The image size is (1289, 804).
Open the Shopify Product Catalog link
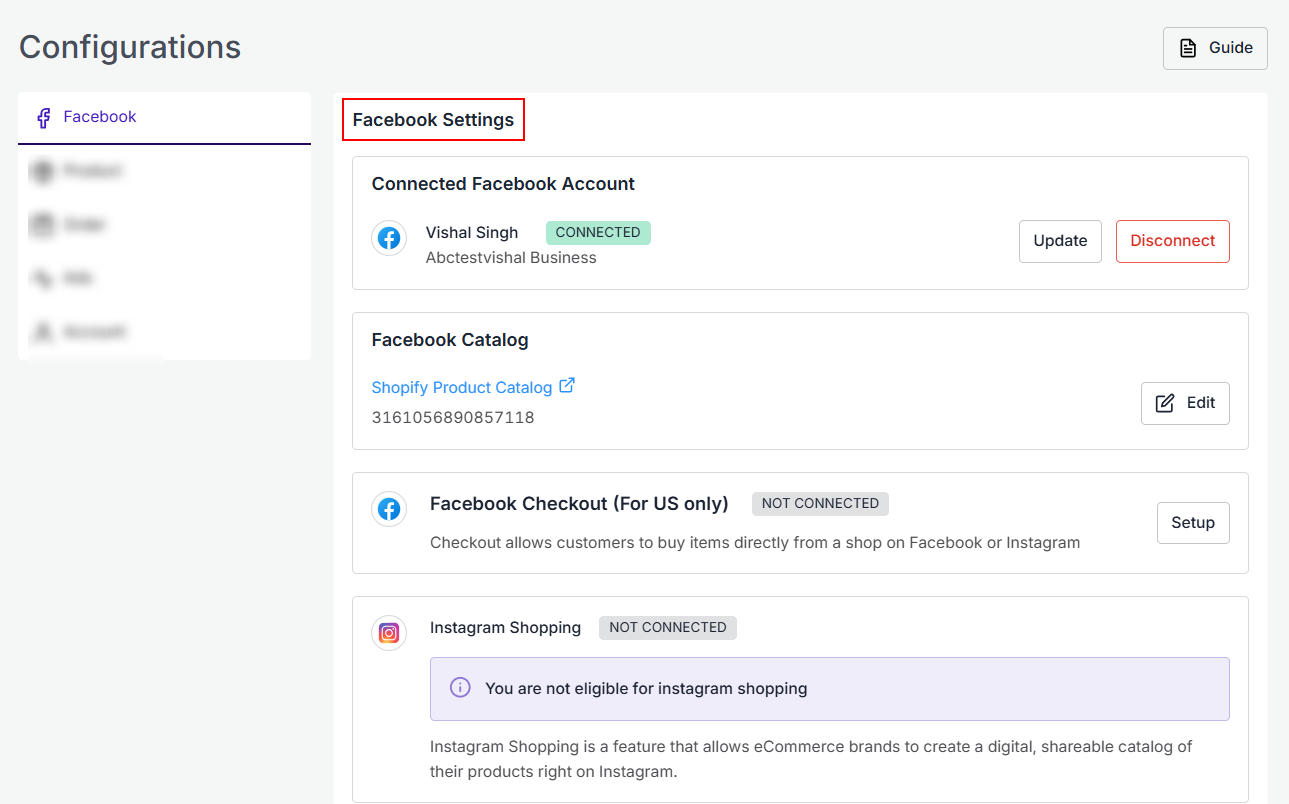461,387
